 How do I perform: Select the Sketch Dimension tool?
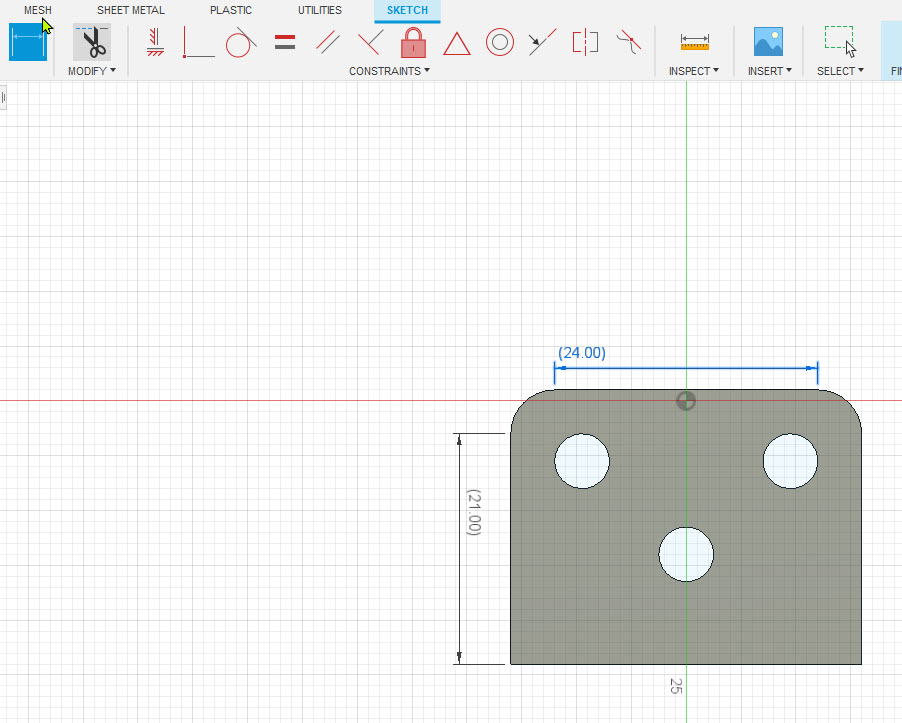pyautogui.click(x=27, y=42)
